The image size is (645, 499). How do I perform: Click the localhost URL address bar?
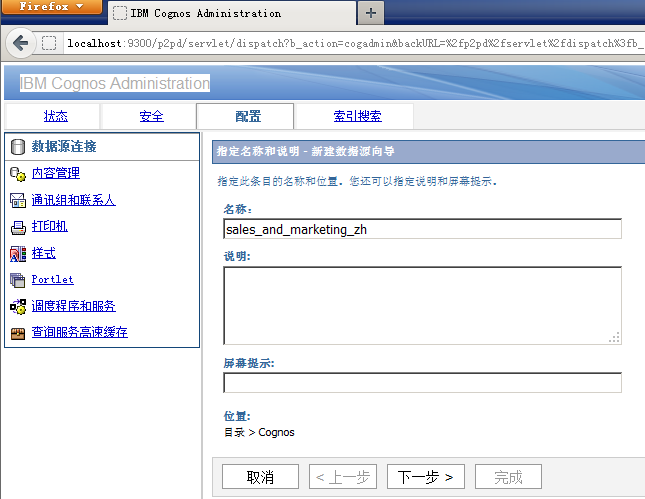coord(354,43)
